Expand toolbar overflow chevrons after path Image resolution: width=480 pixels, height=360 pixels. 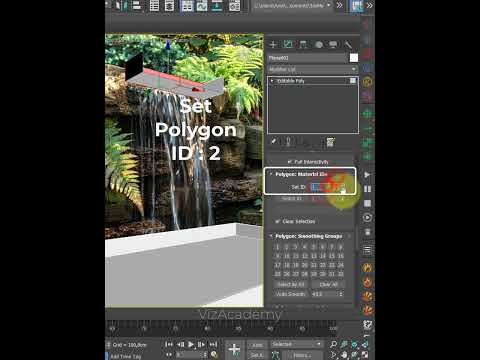[x=339, y=5]
